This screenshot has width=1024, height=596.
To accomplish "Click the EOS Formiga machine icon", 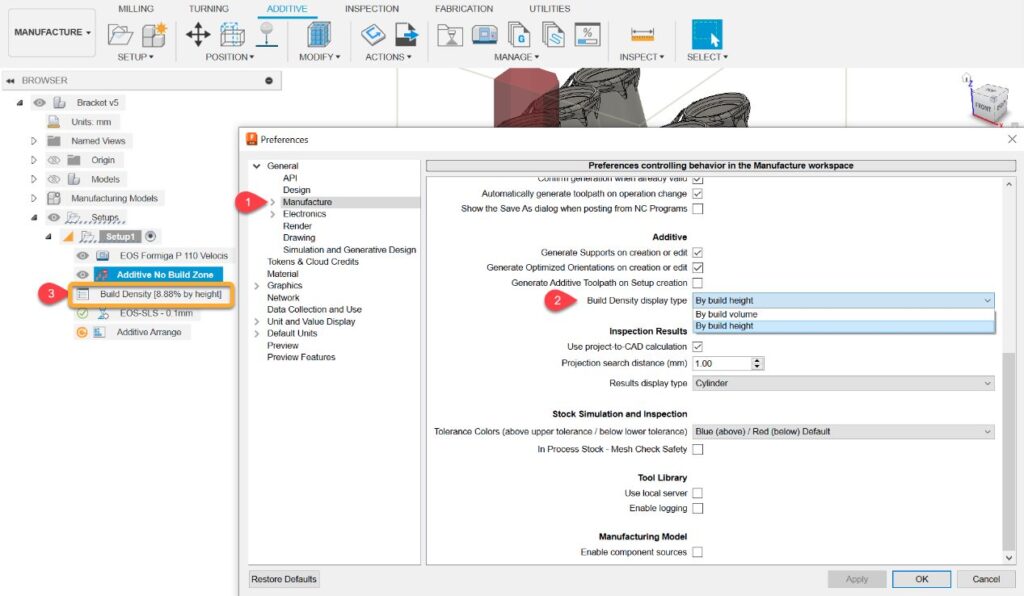I will (x=103, y=256).
